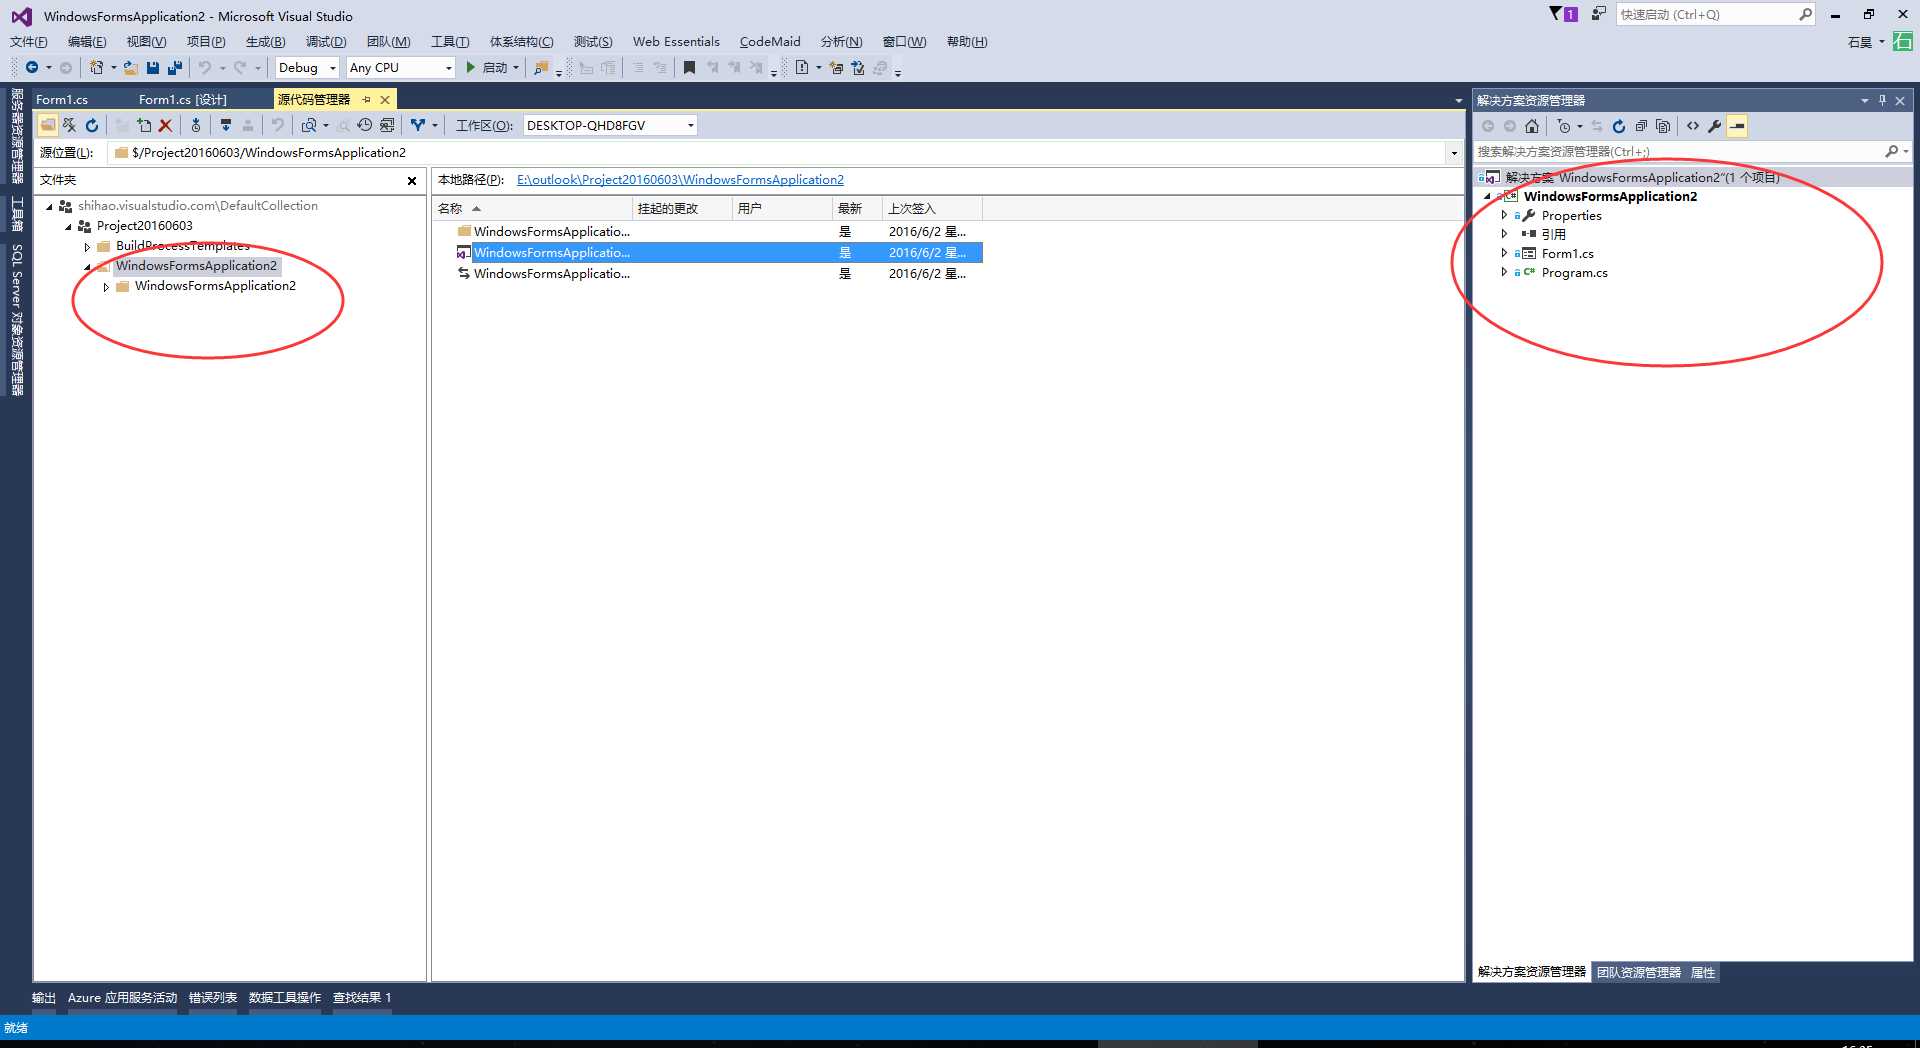The height and width of the screenshot is (1048, 1920).
Task: Open the CodeMaid menu
Action: [x=770, y=41]
